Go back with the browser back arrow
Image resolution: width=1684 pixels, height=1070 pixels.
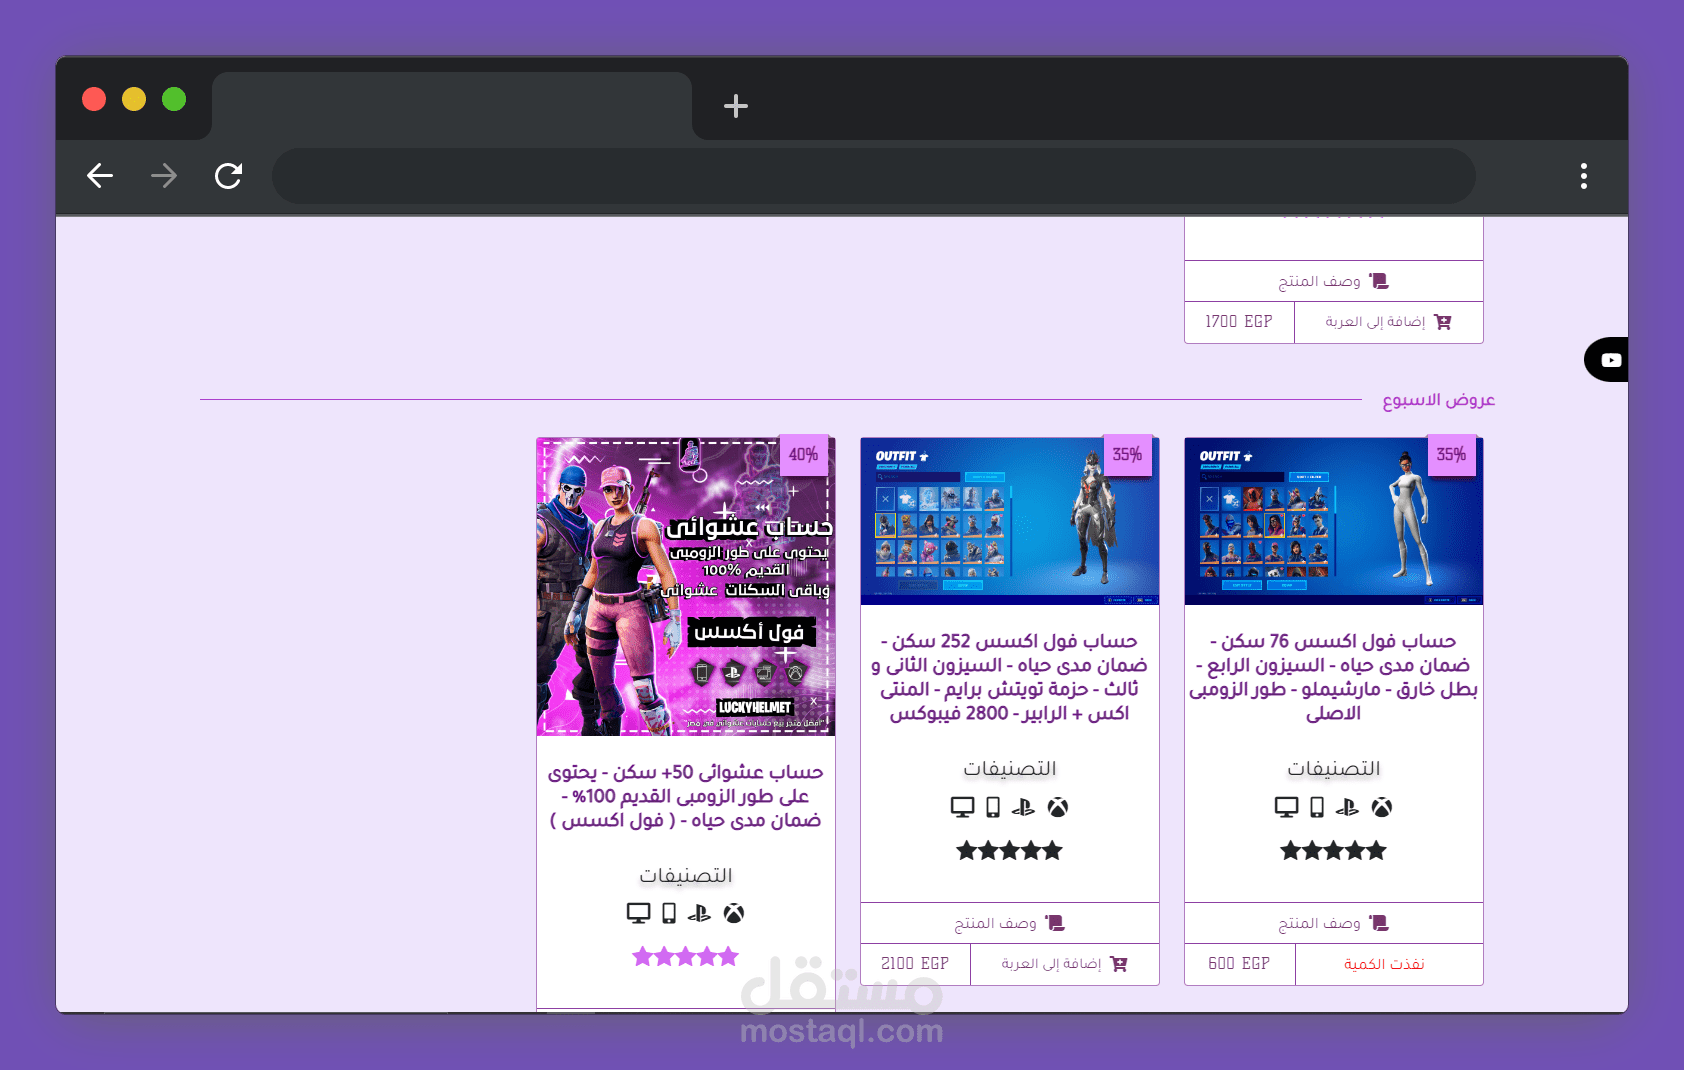(x=100, y=176)
